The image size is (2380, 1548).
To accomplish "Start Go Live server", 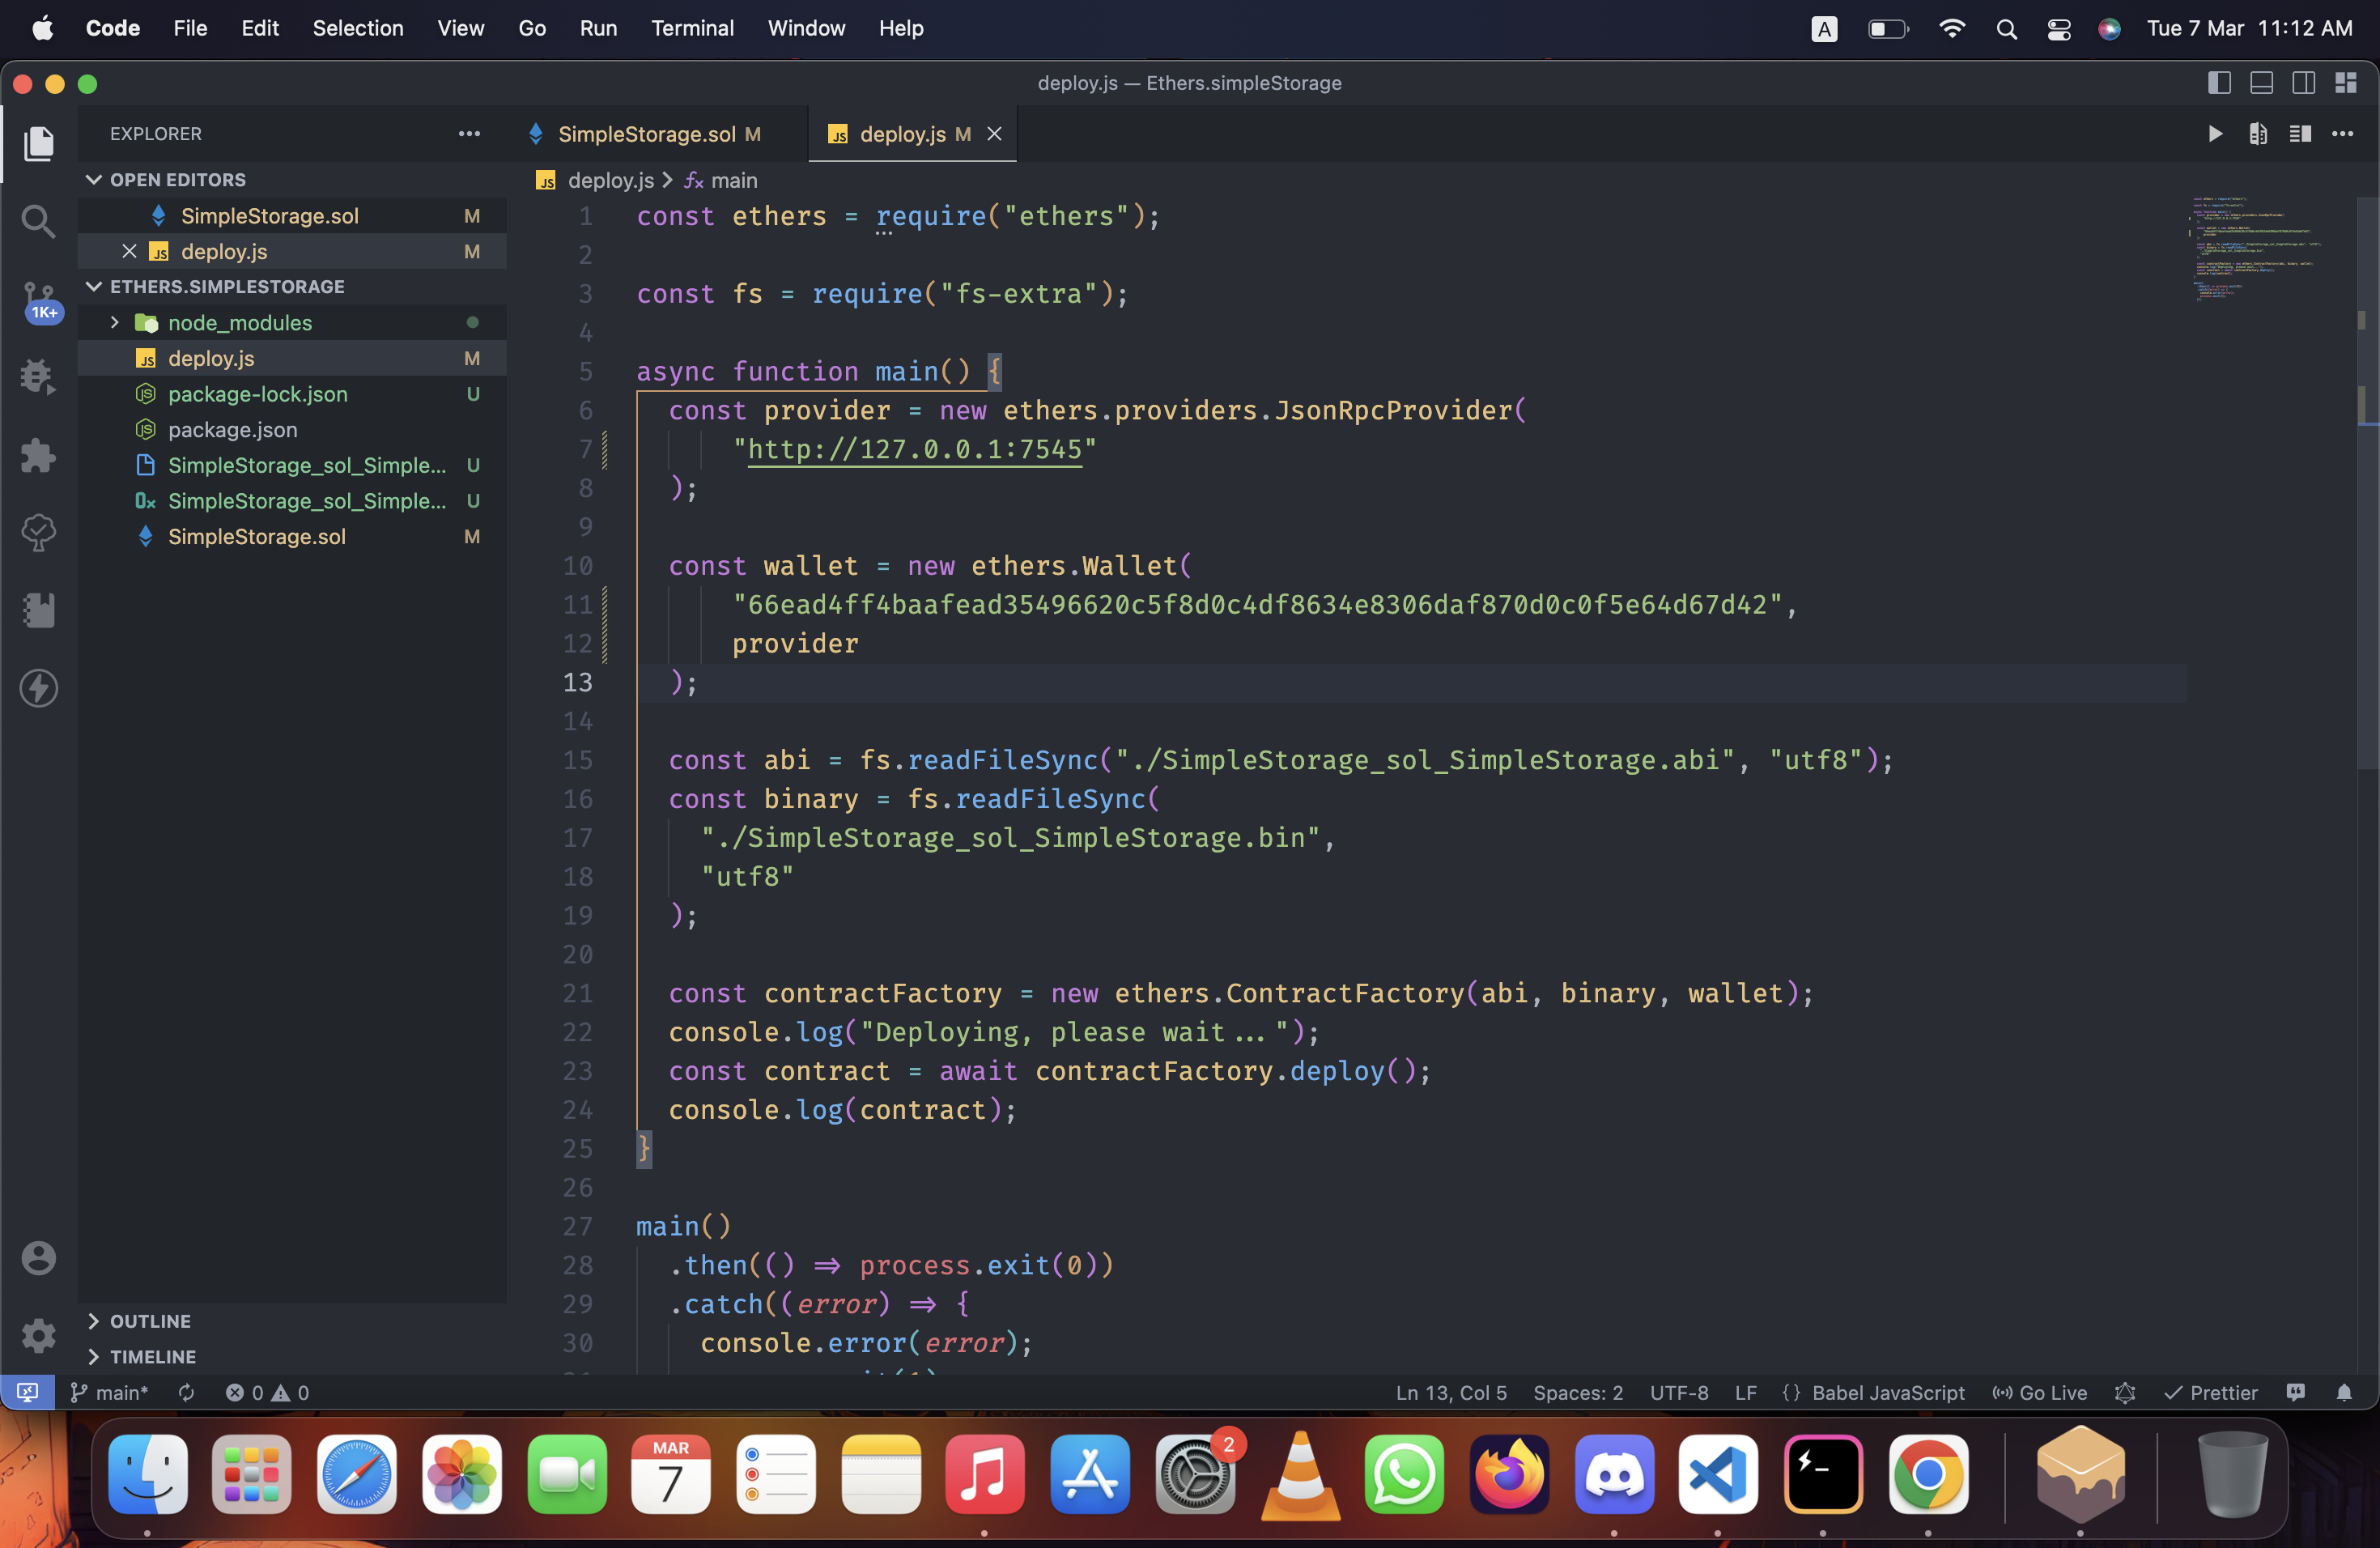I will tap(2040, 1392).
